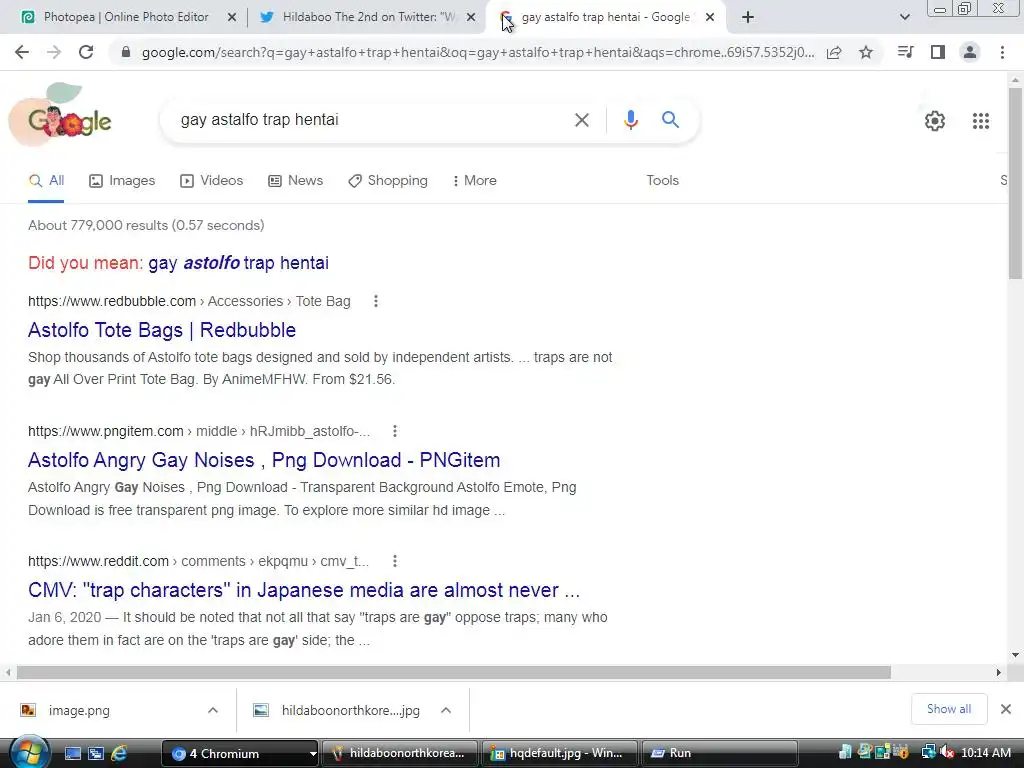
Task: Open the Astolfo Tote Bags Redbubble result
Action: (162, 330)
